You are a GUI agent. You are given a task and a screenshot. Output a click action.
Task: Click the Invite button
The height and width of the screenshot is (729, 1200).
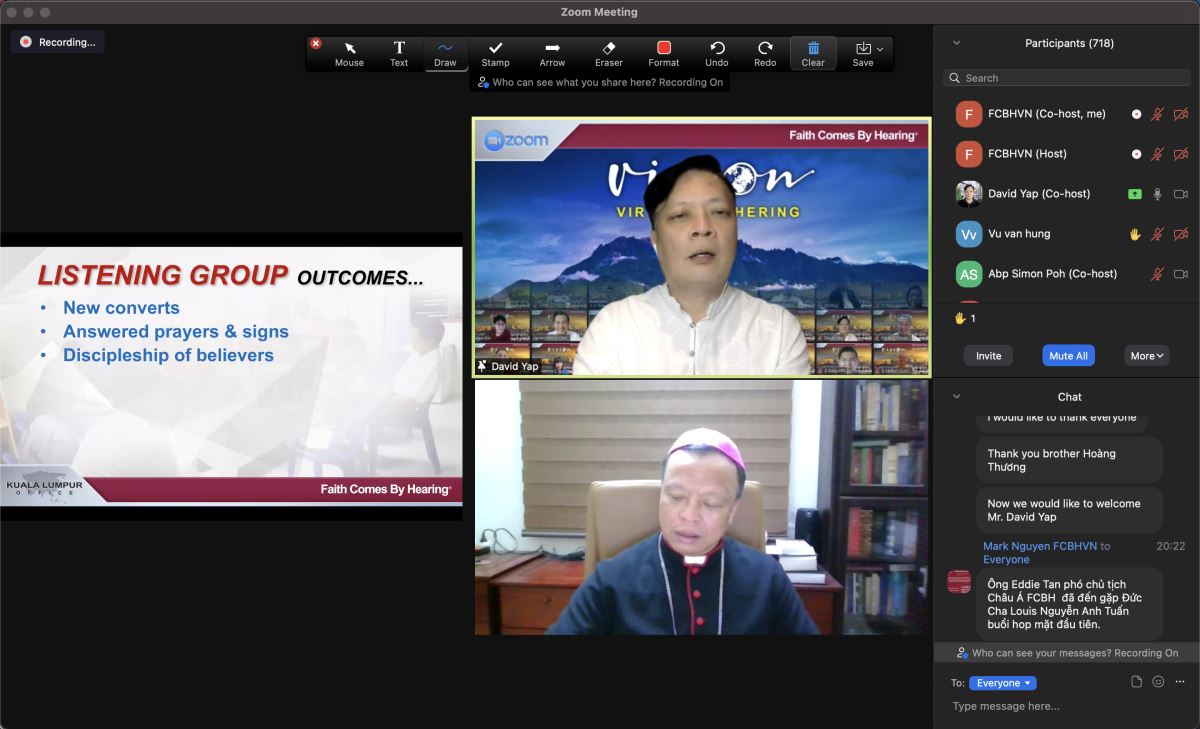pyautogui.click(x=988, y=356)
